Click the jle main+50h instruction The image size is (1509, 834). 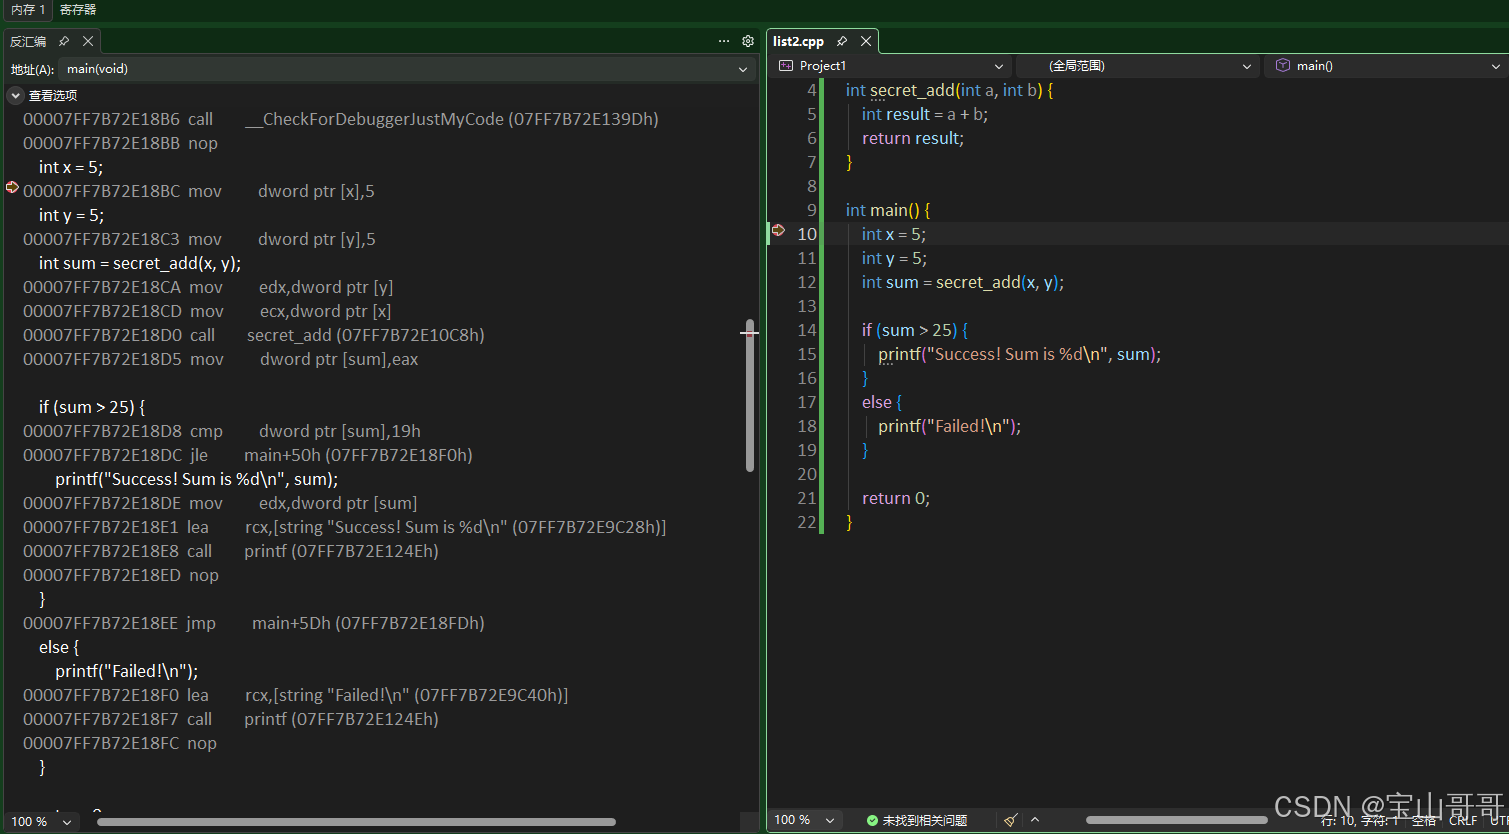(248, 455)
